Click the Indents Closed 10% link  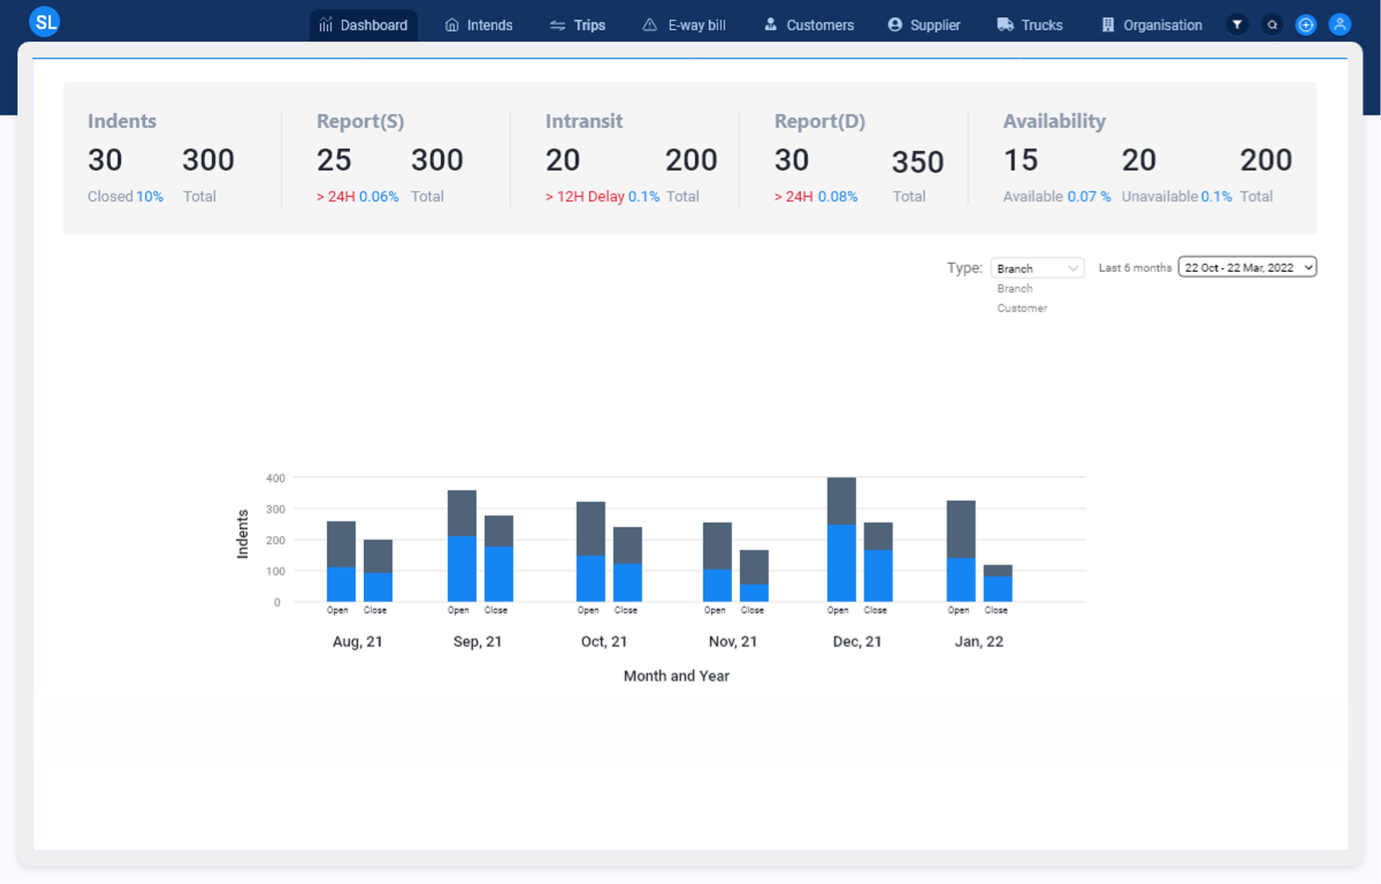click(x=149, y=197)
